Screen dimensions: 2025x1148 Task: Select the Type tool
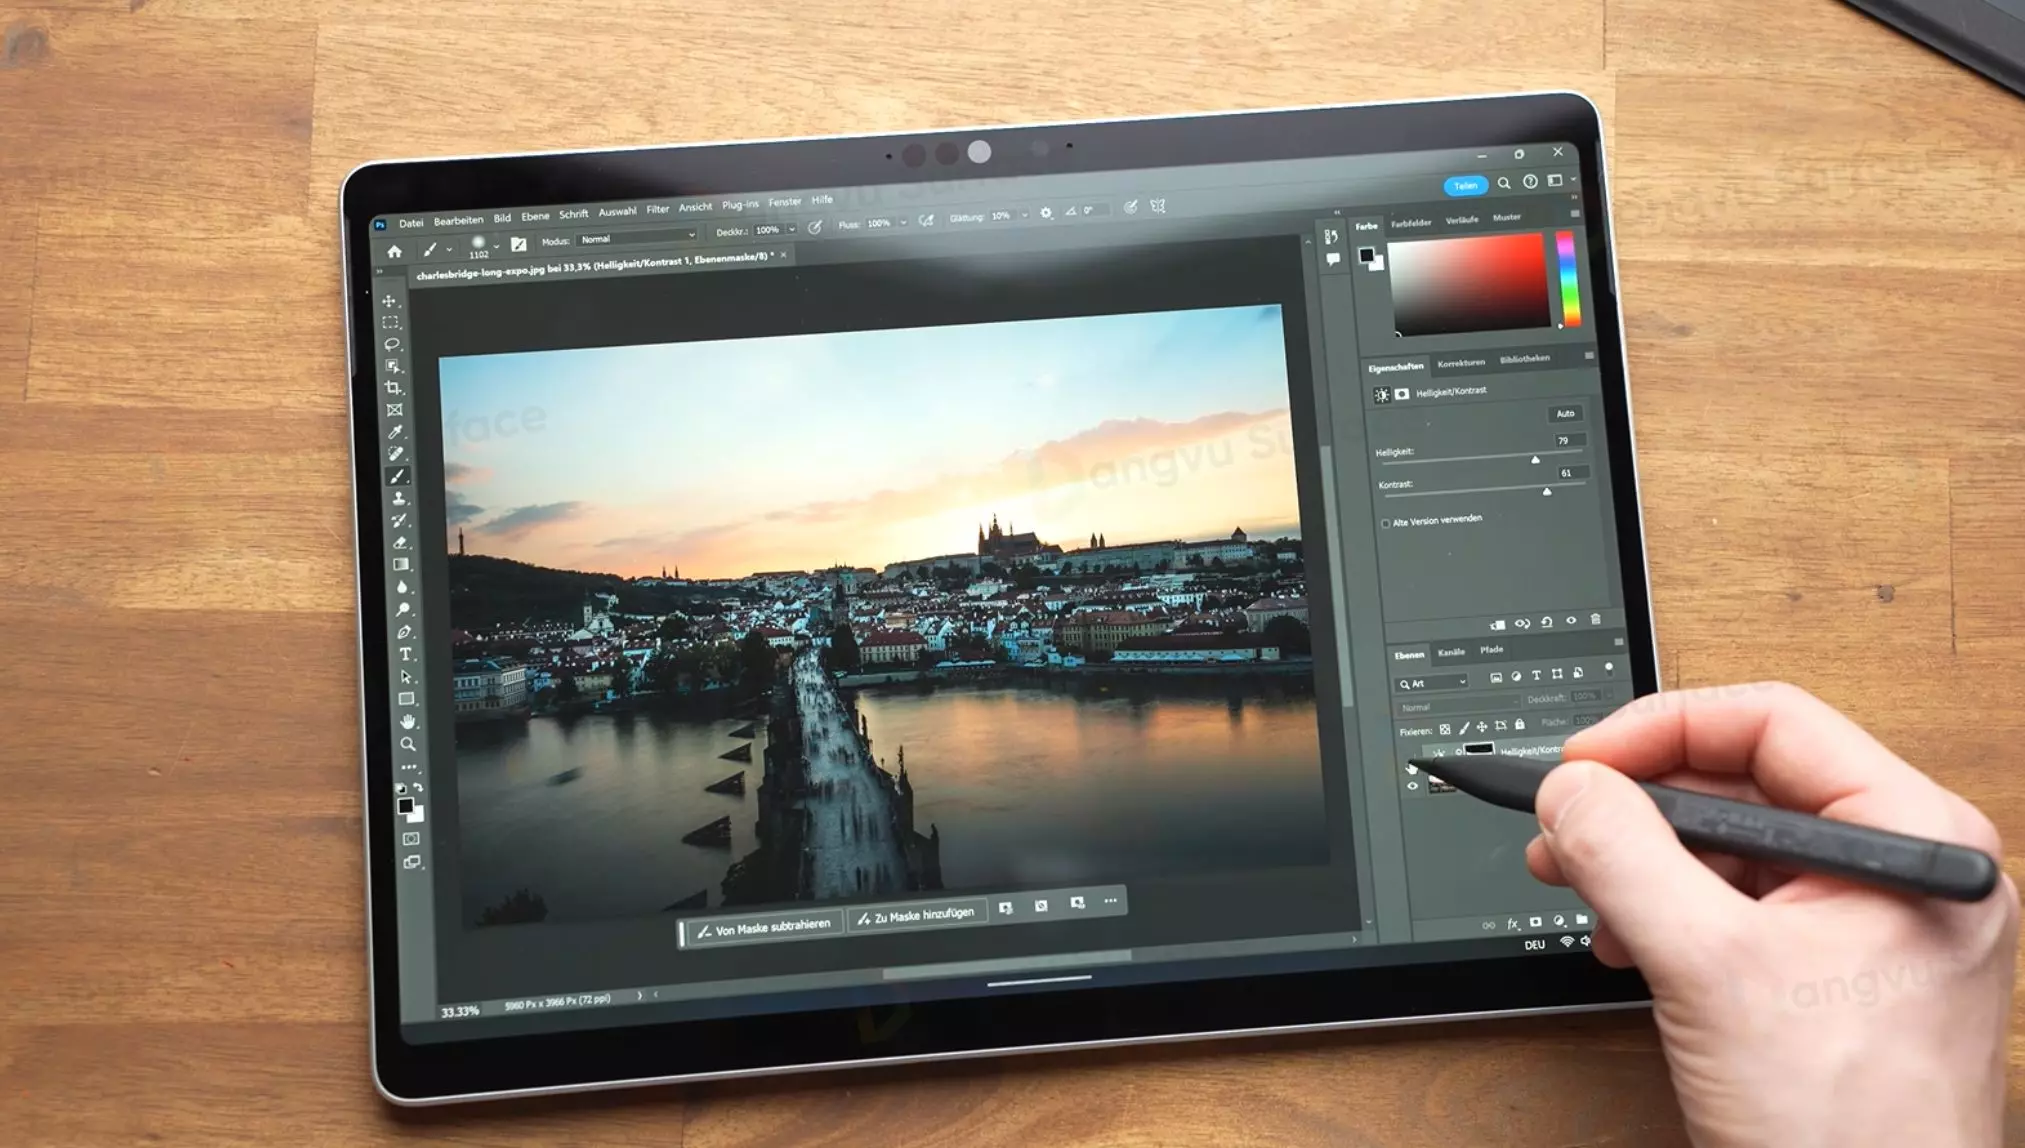point(405,654)
